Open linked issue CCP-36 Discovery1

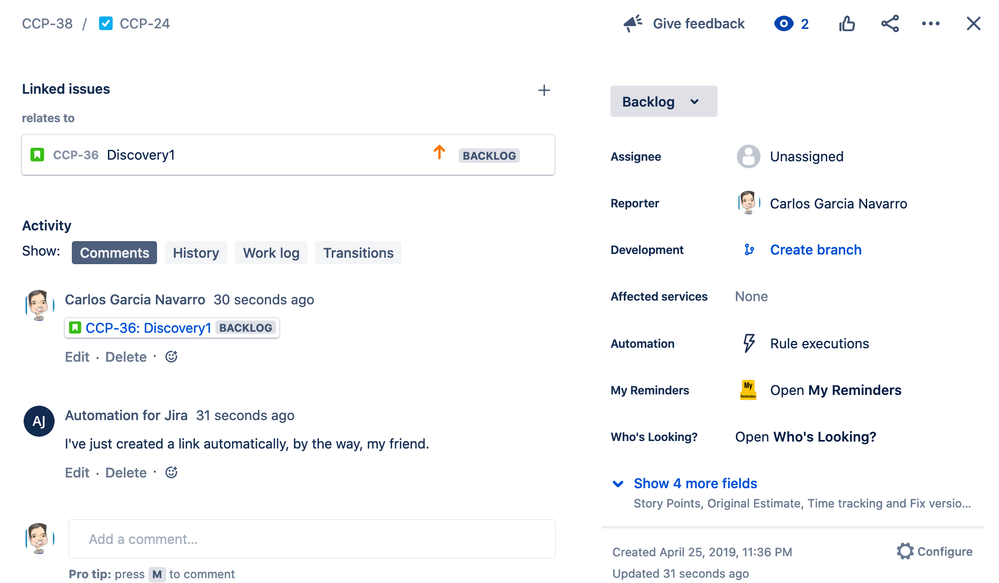[x=288, y=155]
